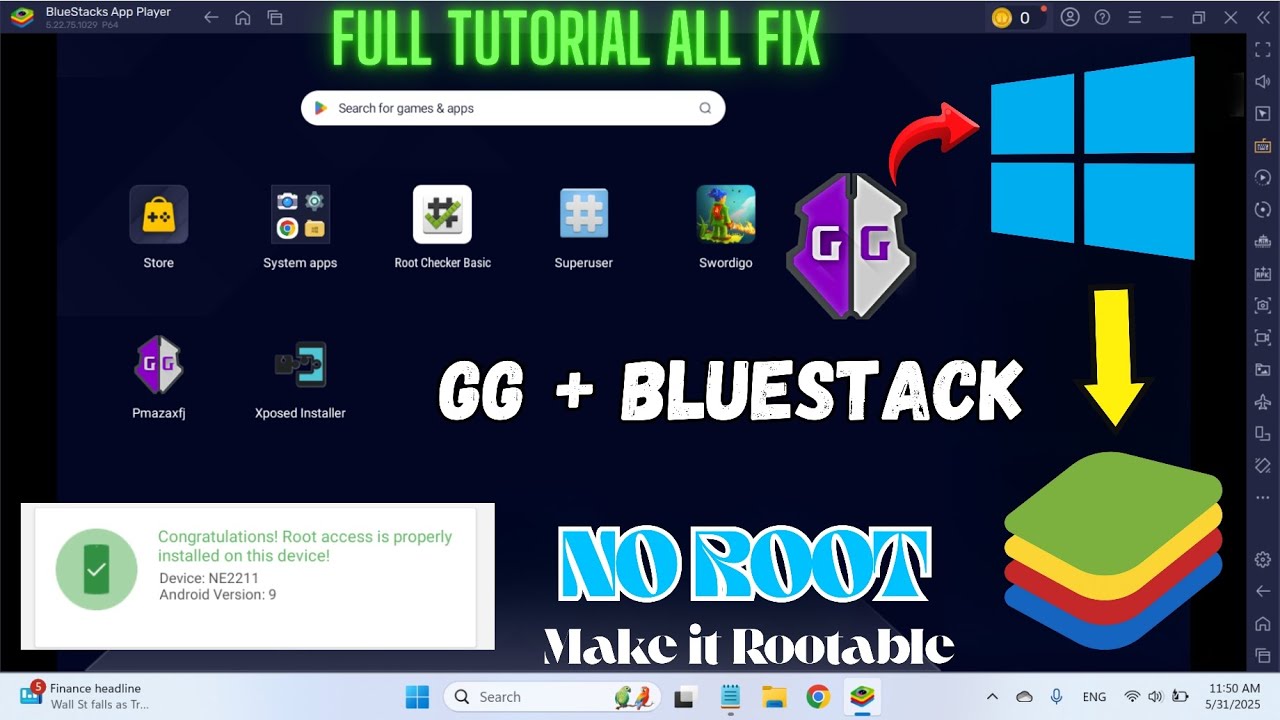1280x720 pixels.
Task: Open Google Chrome from the taskbar
Action: coord(818,697)
